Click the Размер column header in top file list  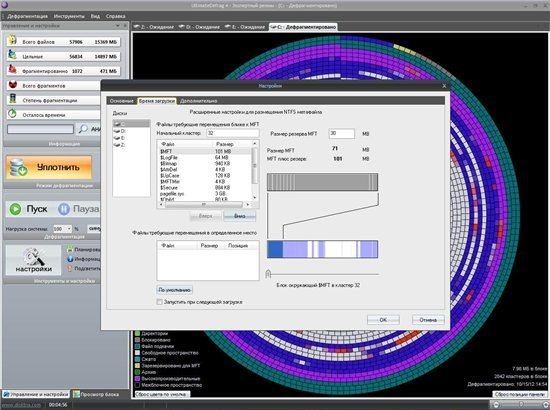pos(233,144)
